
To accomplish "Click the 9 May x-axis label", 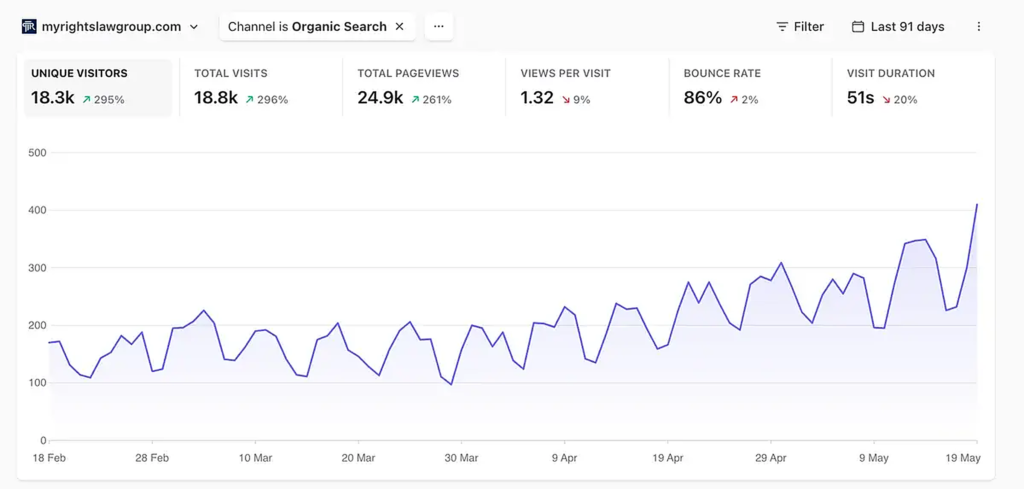I will tap(874, 458).
